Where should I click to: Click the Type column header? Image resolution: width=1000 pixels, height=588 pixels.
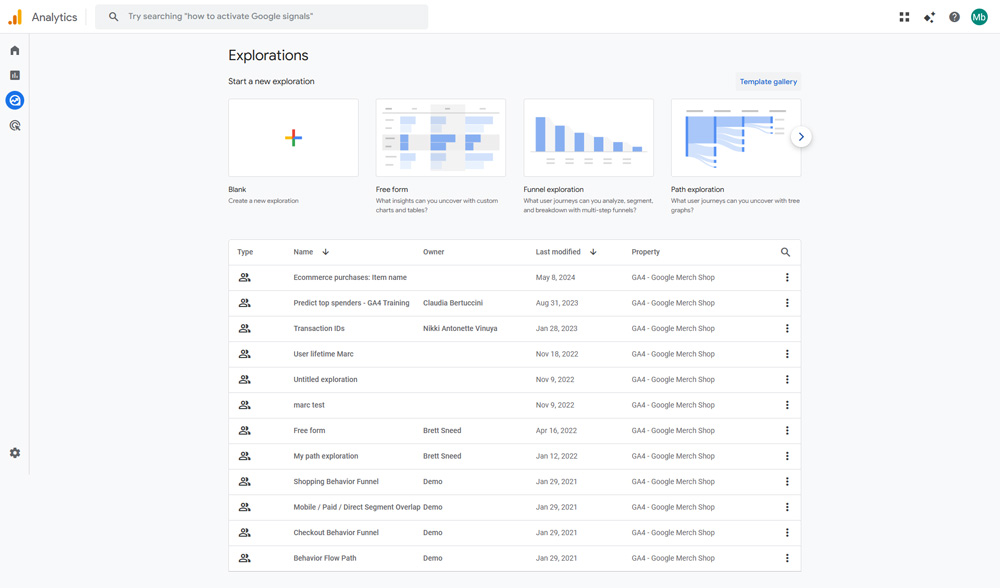pyautogui.click(x=245, y=252)
